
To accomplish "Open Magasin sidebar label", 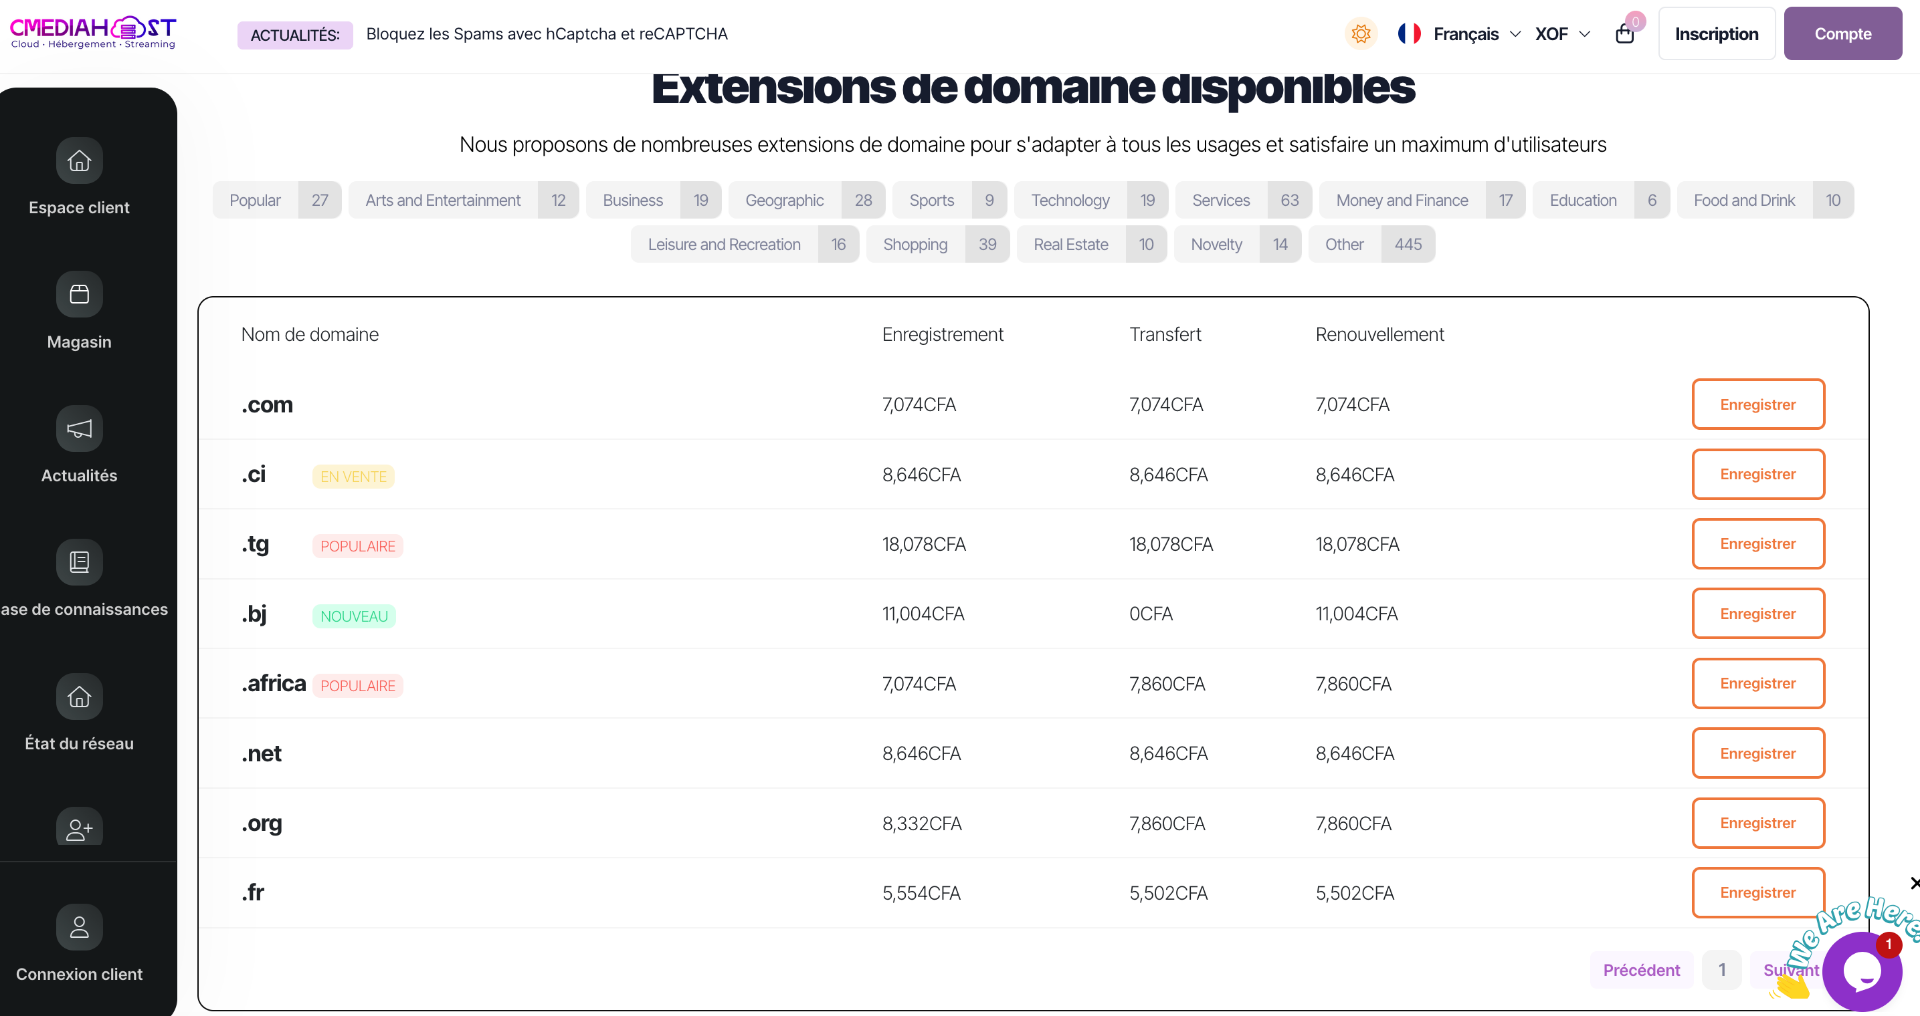I will [79, 342].
